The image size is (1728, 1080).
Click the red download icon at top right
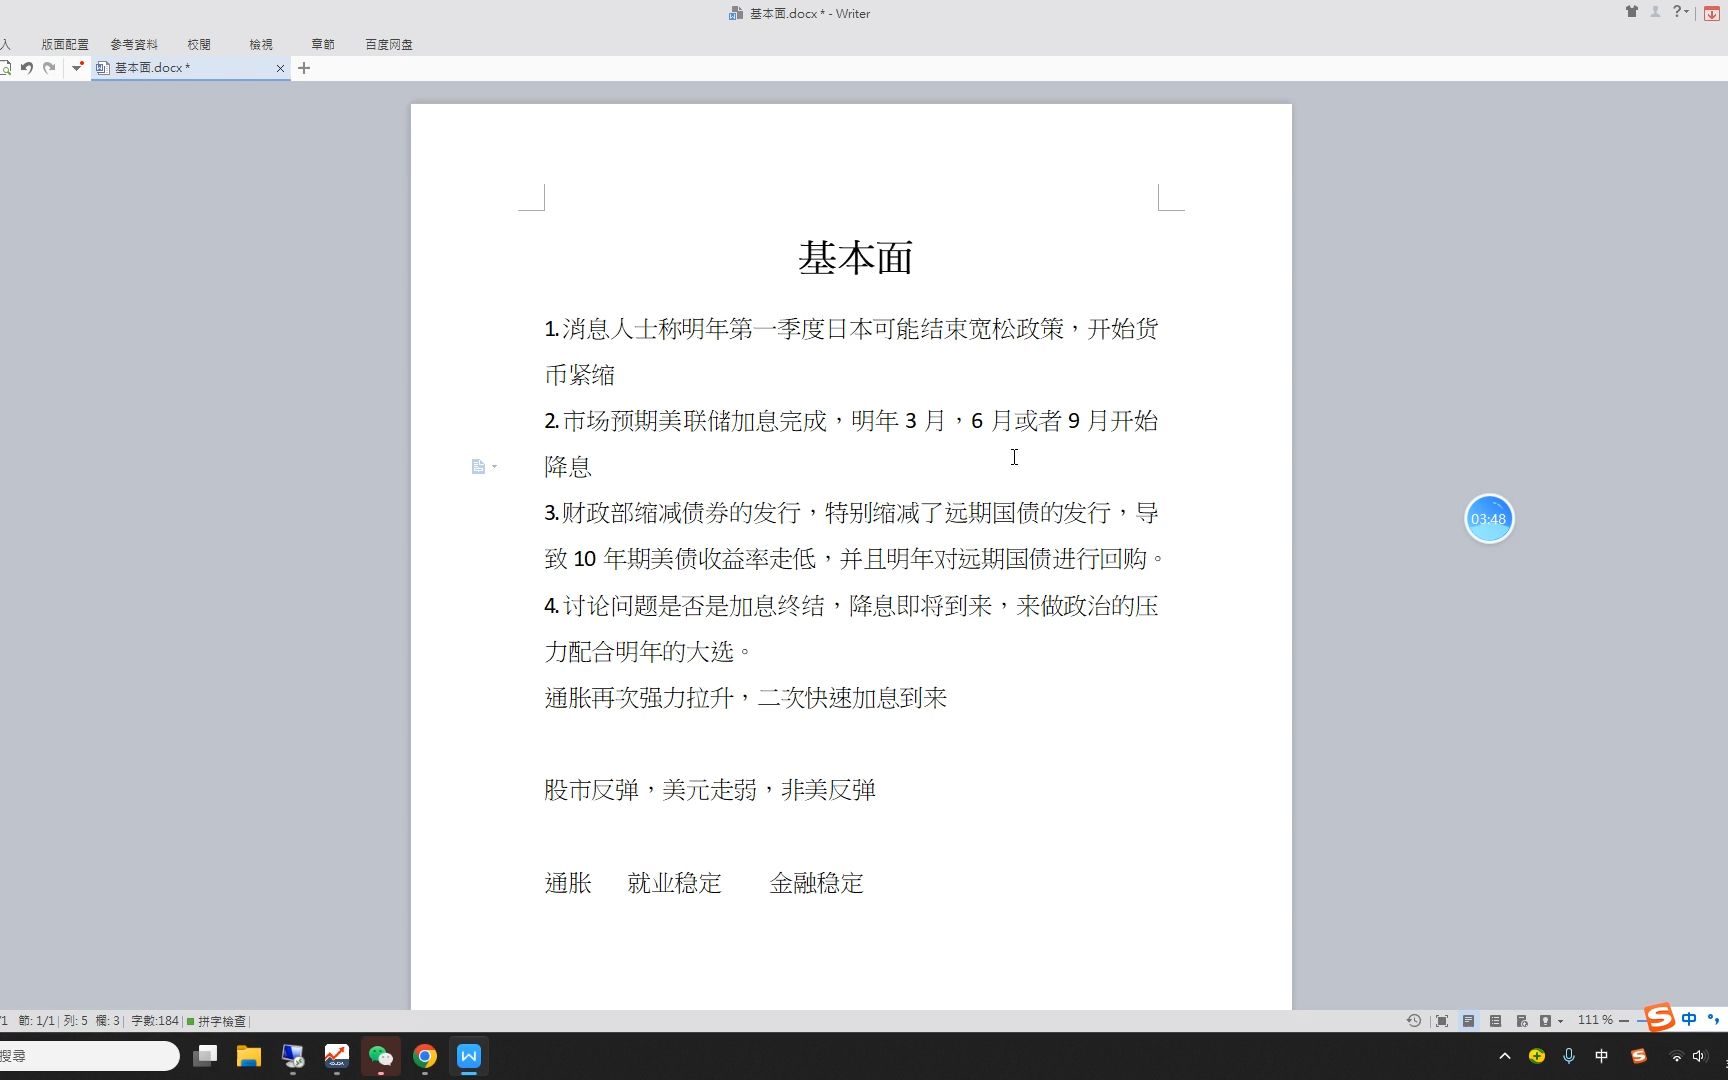point(1712,13)
